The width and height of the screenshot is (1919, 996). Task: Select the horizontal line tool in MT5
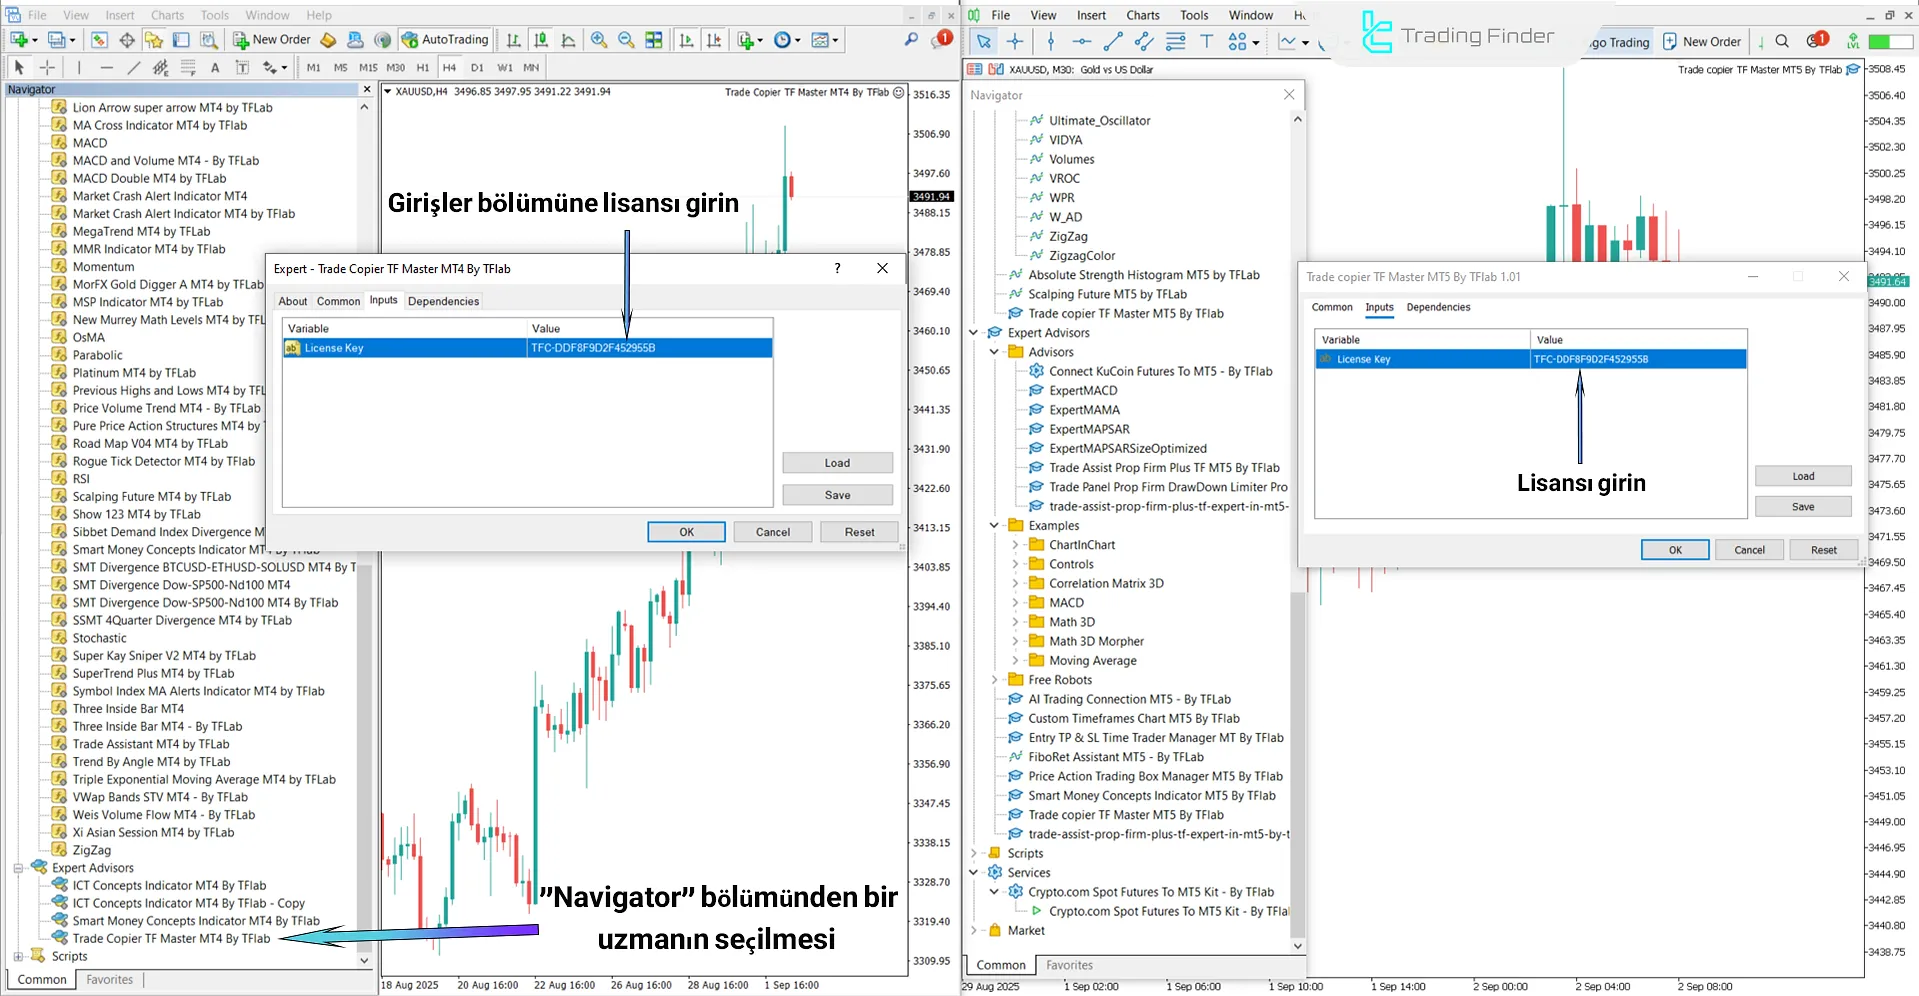tap(1081, 42)
